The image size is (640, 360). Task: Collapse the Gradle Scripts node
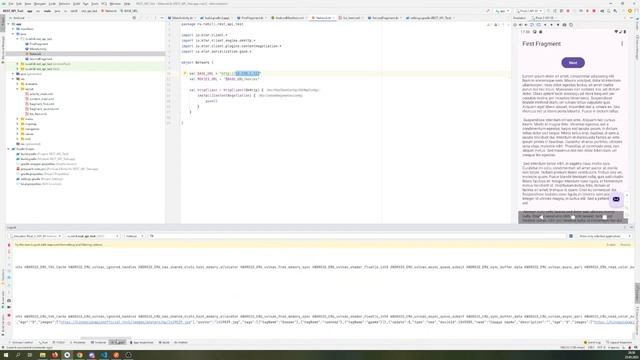click(x=9, y=149)
